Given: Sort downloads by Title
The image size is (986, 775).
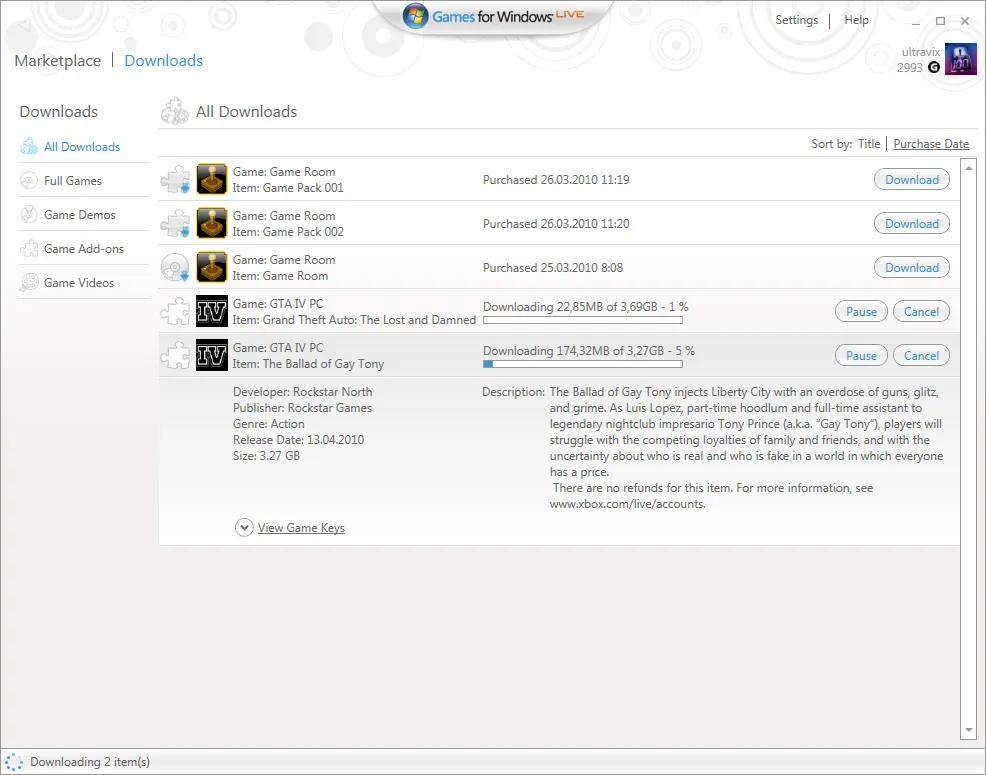Looking at the screenshot, I should tap(869, 144).
